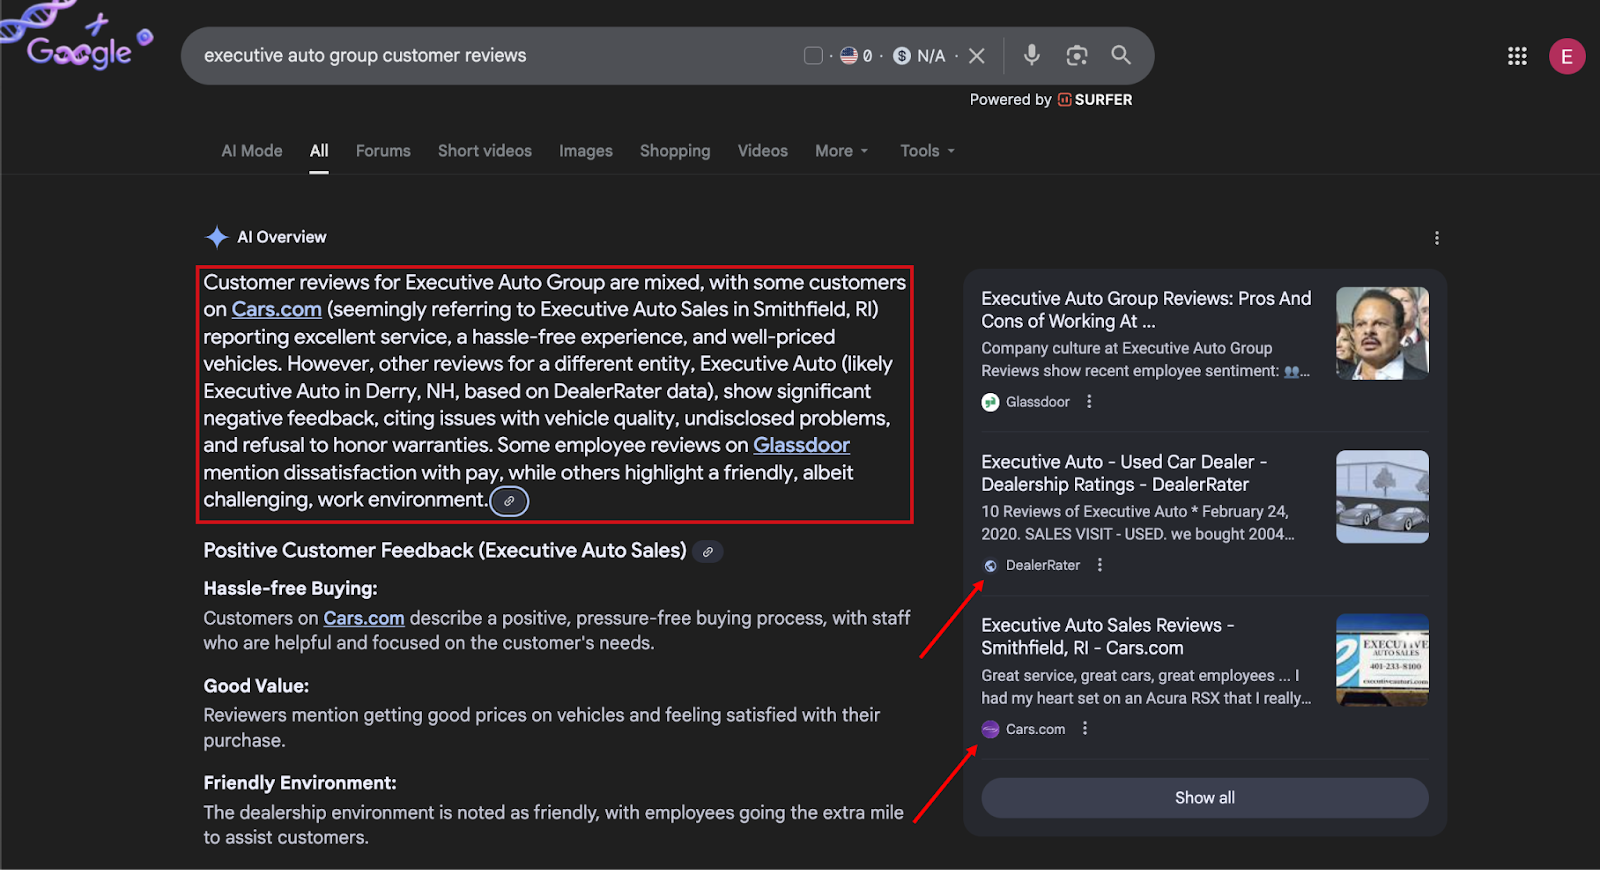Click the N/A dollar cost indicator
The image size is (1600, 870).
[x=919, y=56]
